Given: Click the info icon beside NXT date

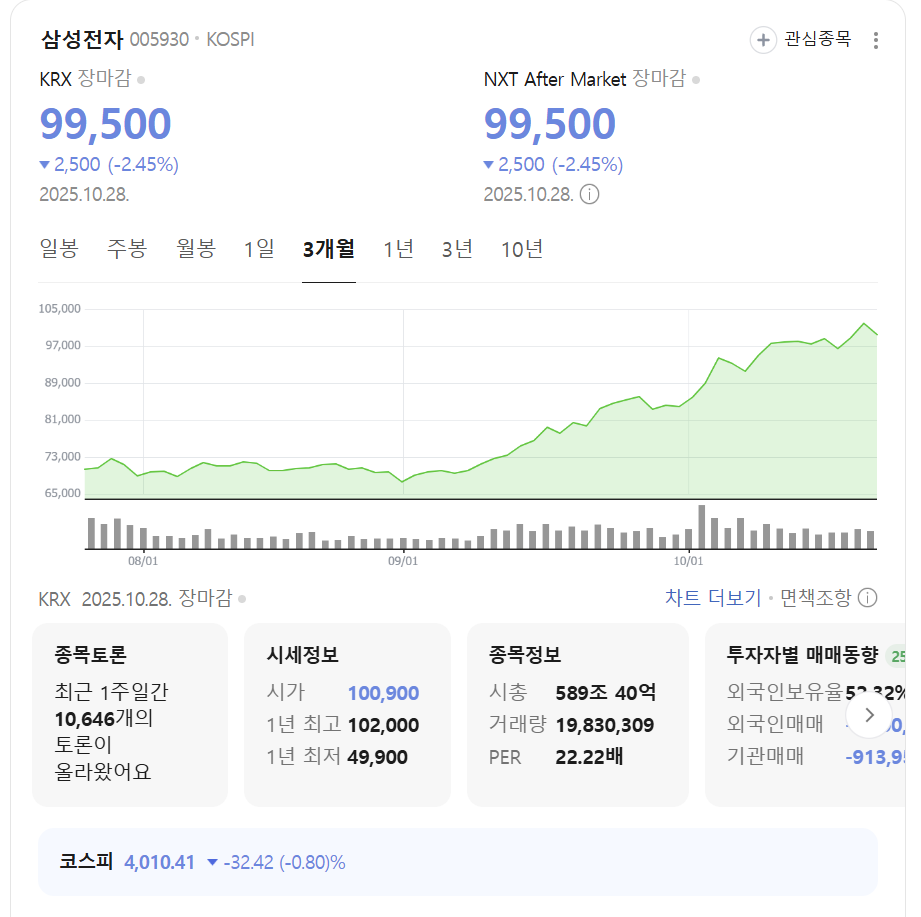Looking at the screenshot, I should point(590,194).
